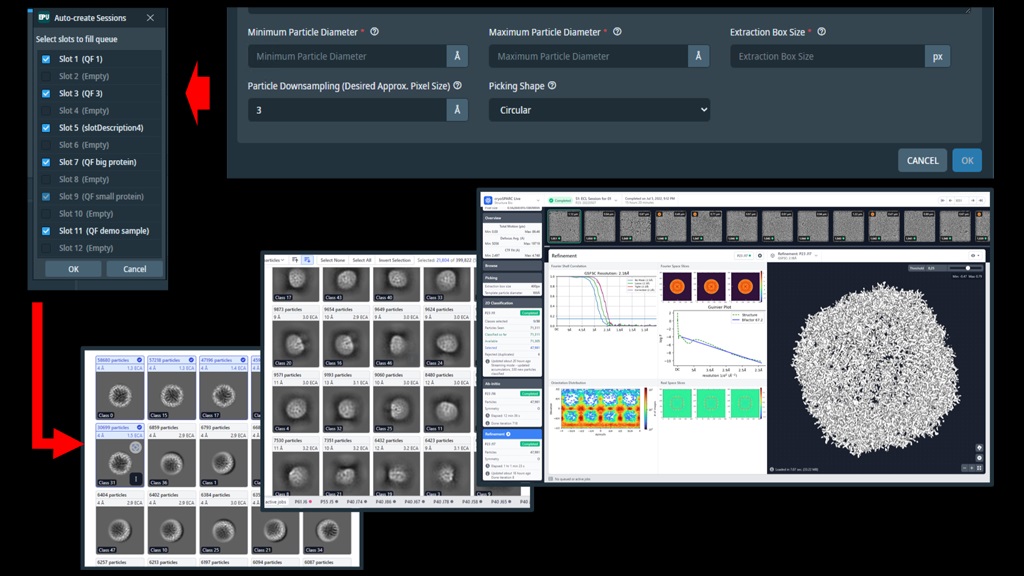Toggle Slot 11 (QF demo sample) checkbox
This screenshot has width=1024, height=576.
[x=46, y=231]
